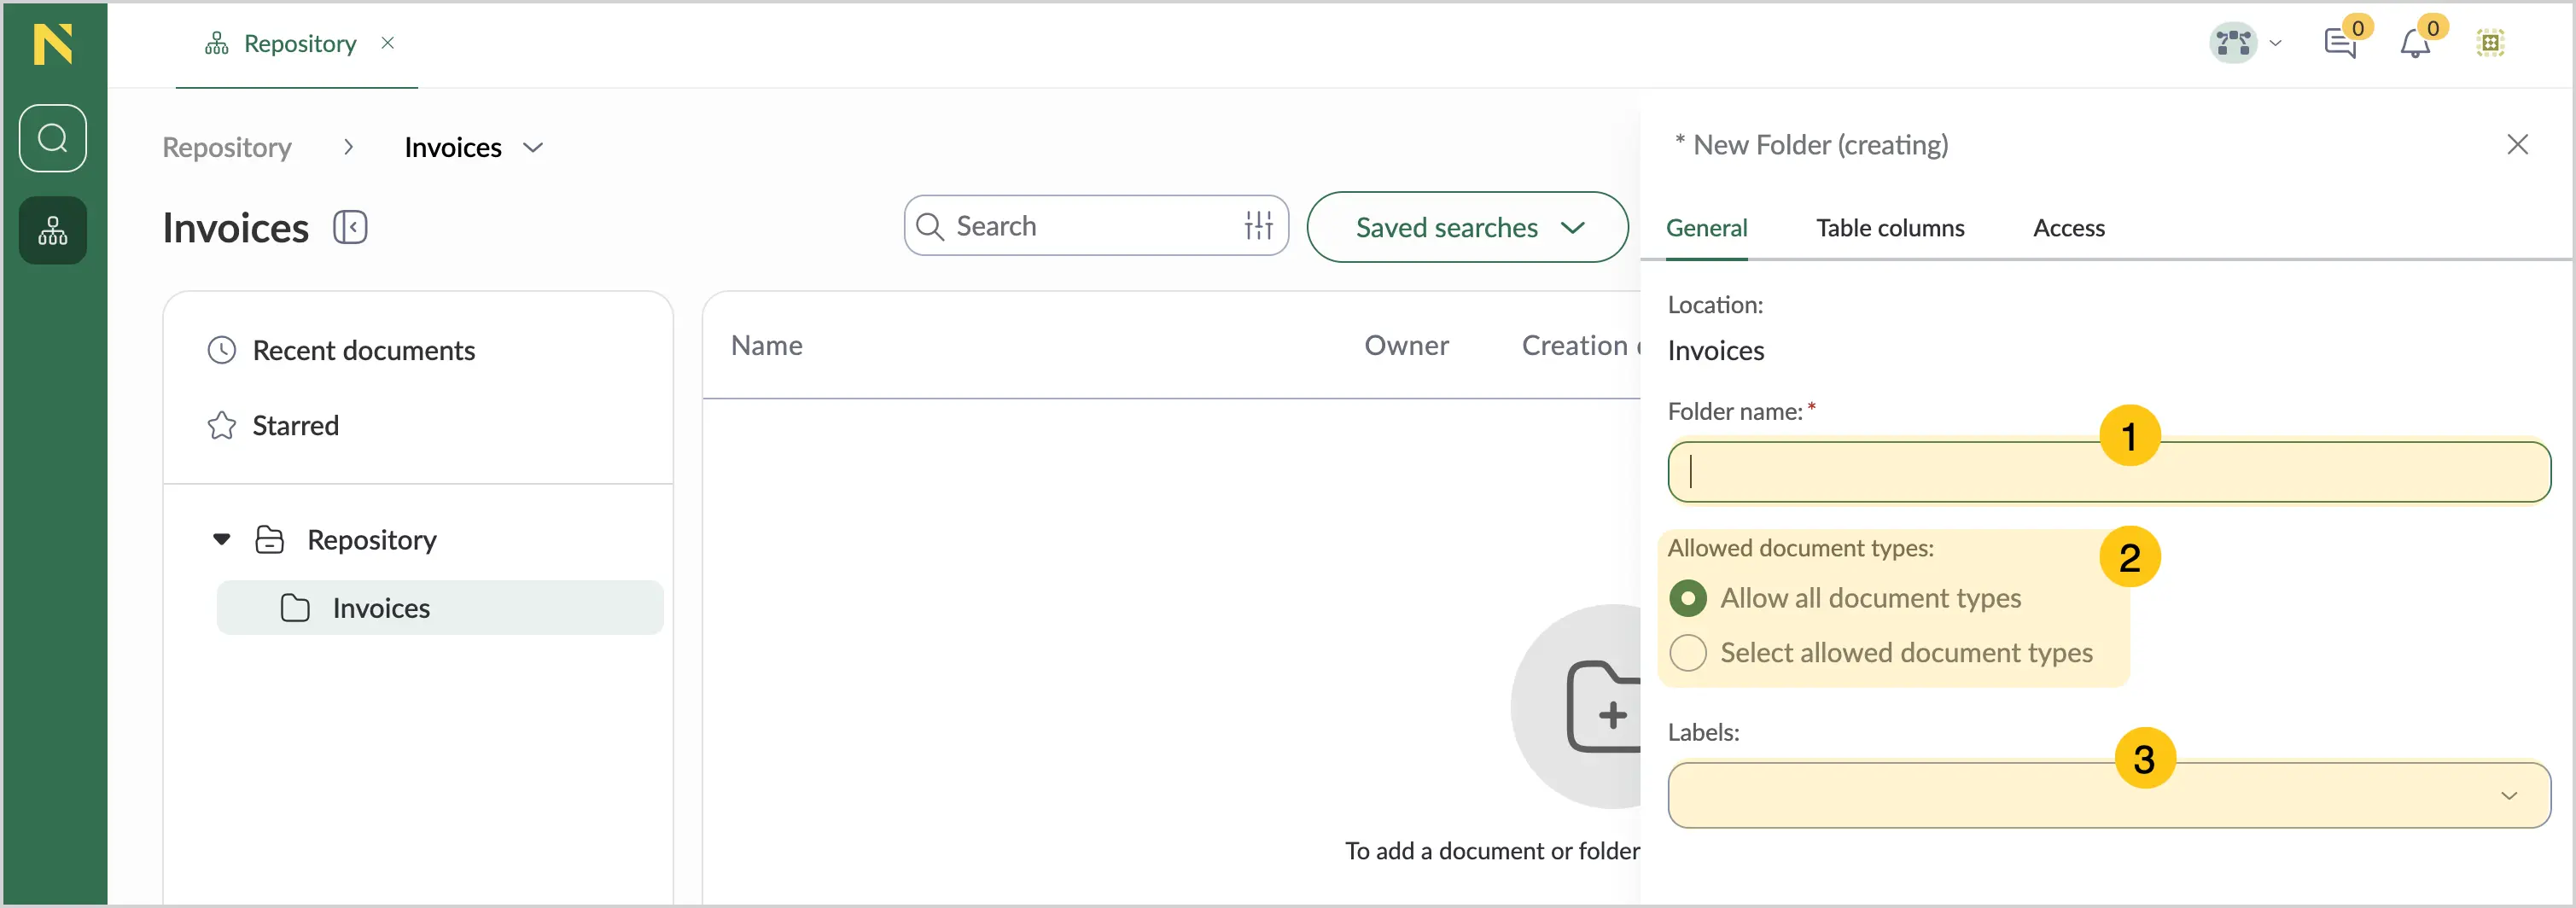Expand the Invoices breadcrumb dropdown chevron
The height and width of the screenshot is (908, 2576).
pos(533,148)
